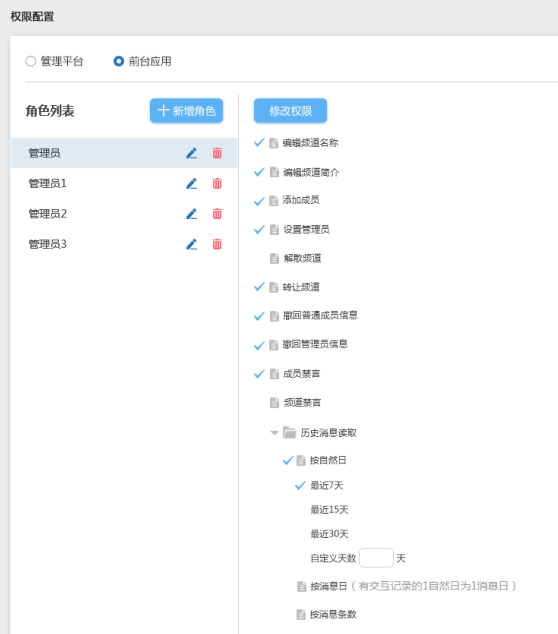558x634 pixels.
Task: Click the 自定义天数 label
Action: [333, 558]
